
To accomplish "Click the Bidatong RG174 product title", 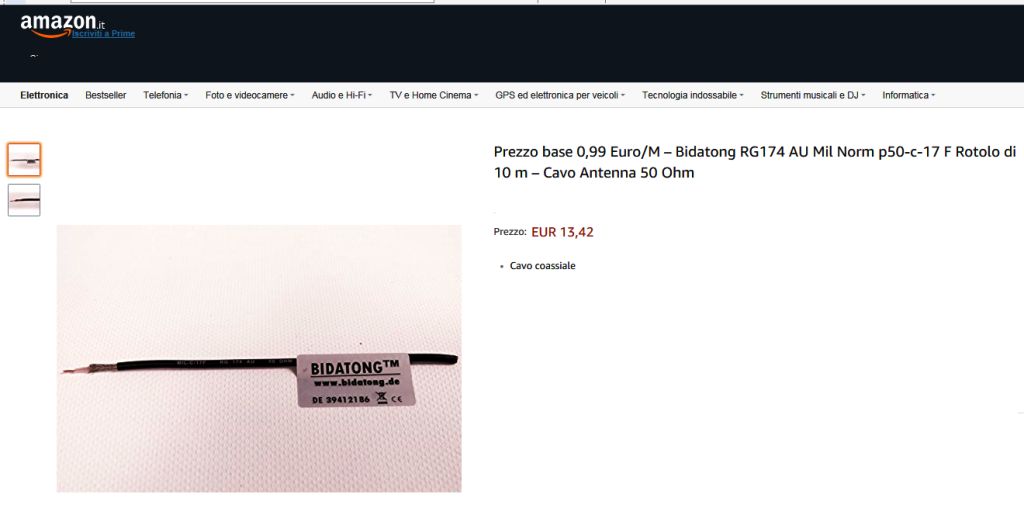I will pos(755,162).
